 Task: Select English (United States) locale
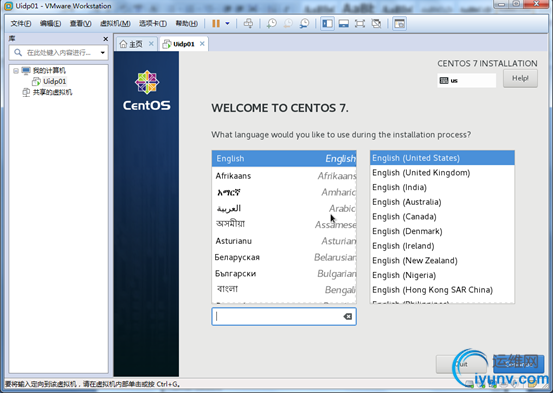click(442, 158)
